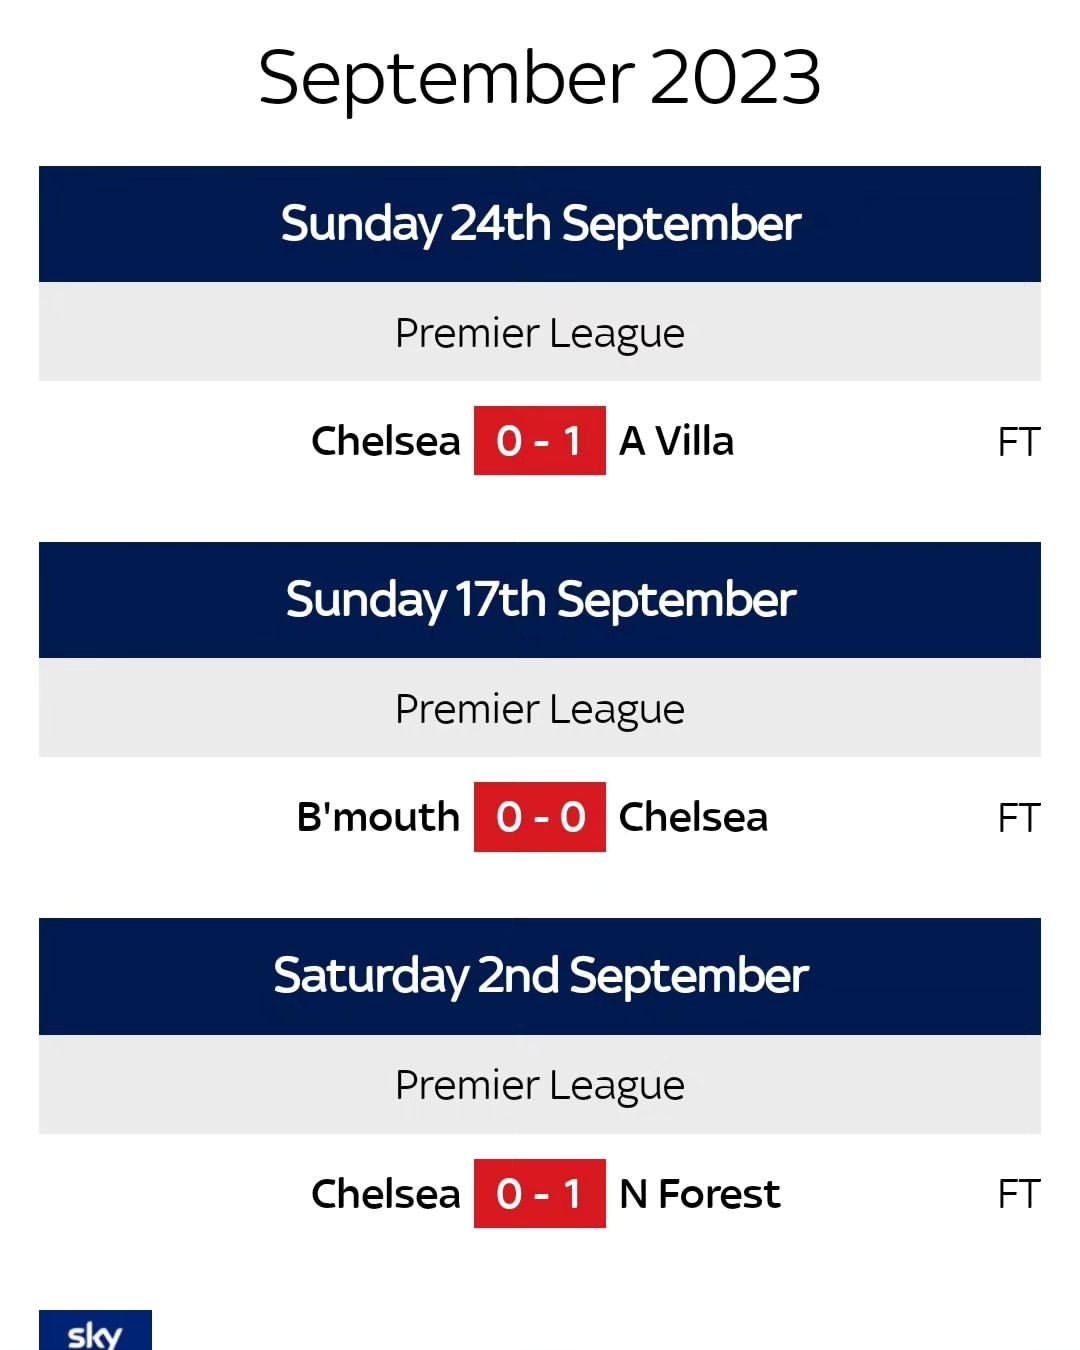Click Premier League label under 2nd September

point(540,1085)
